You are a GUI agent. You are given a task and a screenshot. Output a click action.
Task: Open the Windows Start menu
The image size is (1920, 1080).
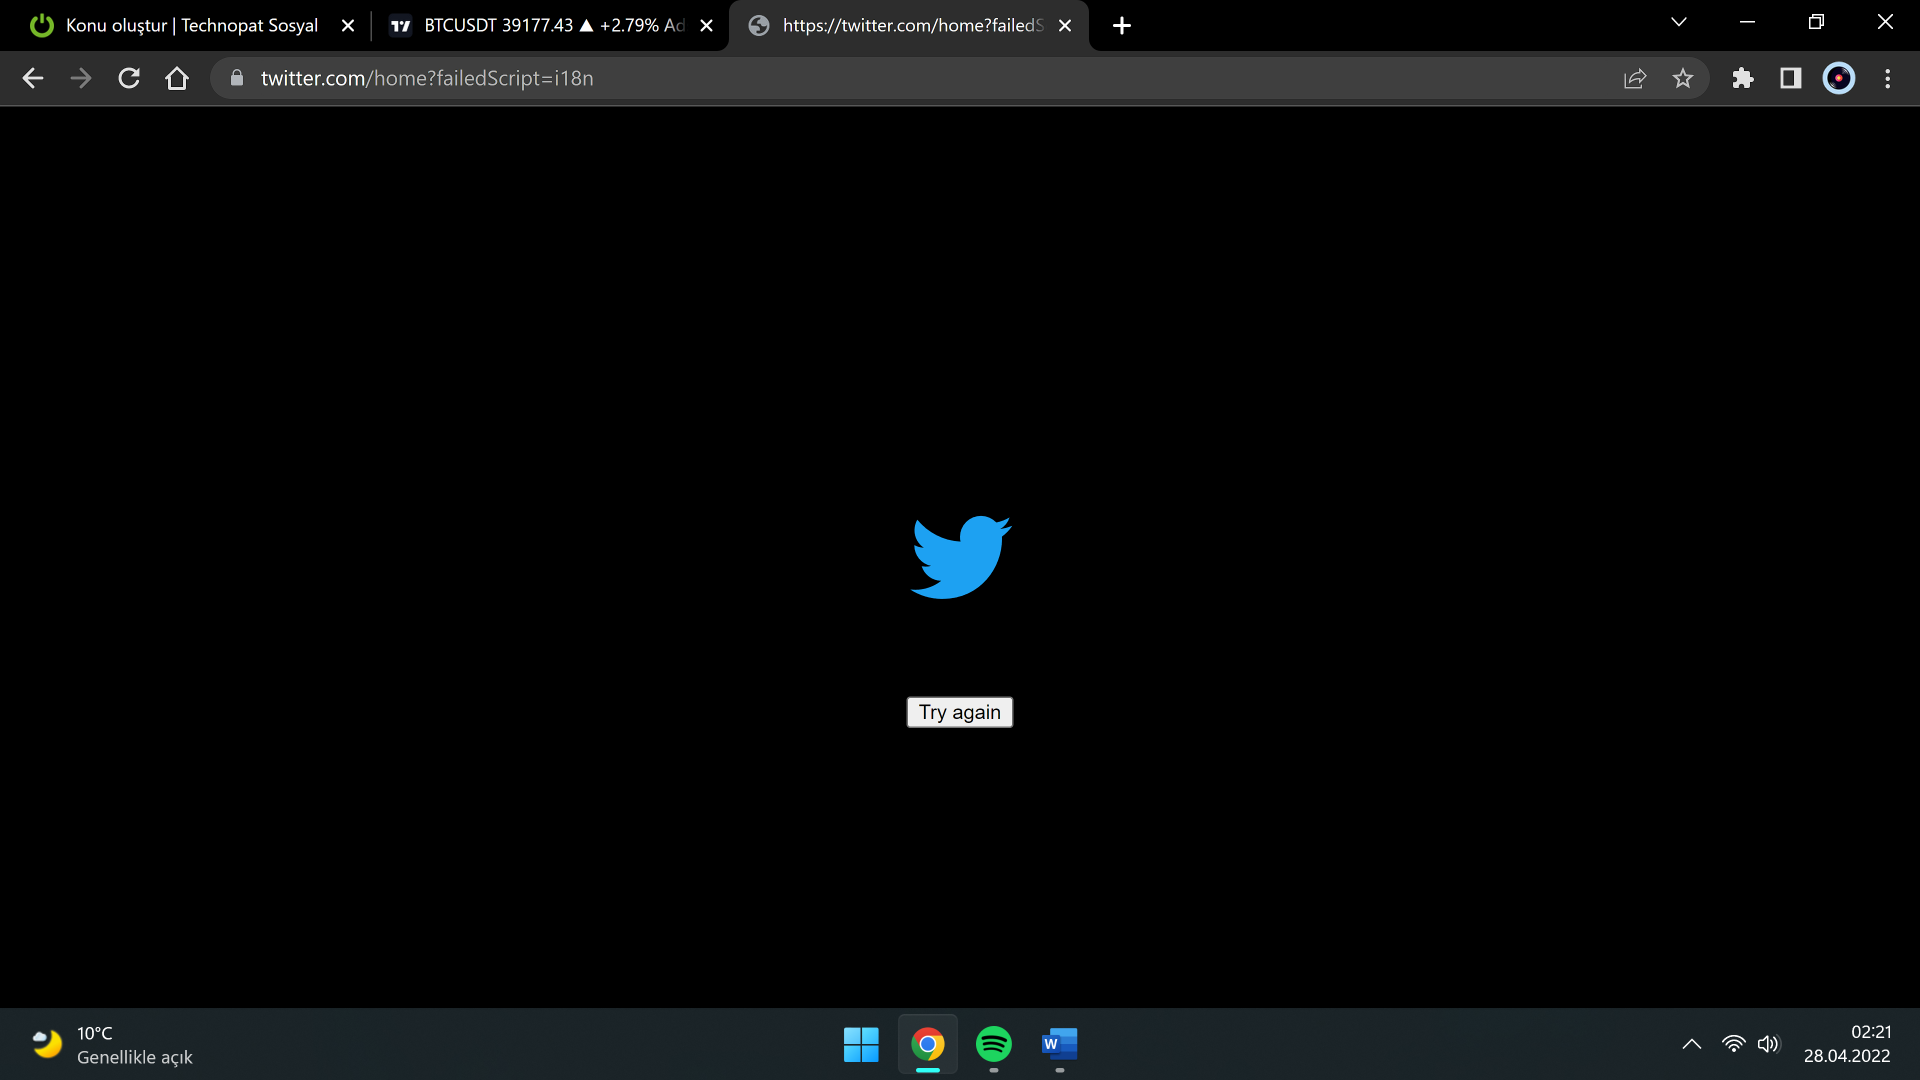click(861, 1044)
